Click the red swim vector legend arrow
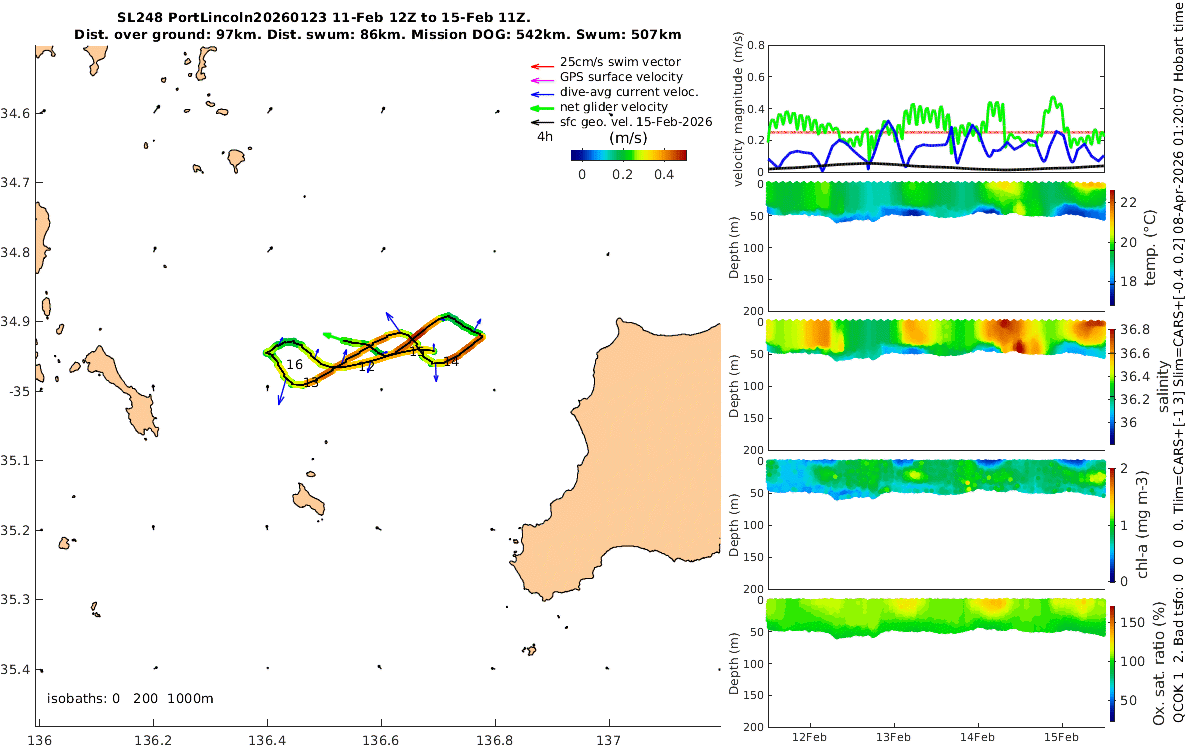The image size is (1200, 750). pyautogui.click(x=540, y=62)
